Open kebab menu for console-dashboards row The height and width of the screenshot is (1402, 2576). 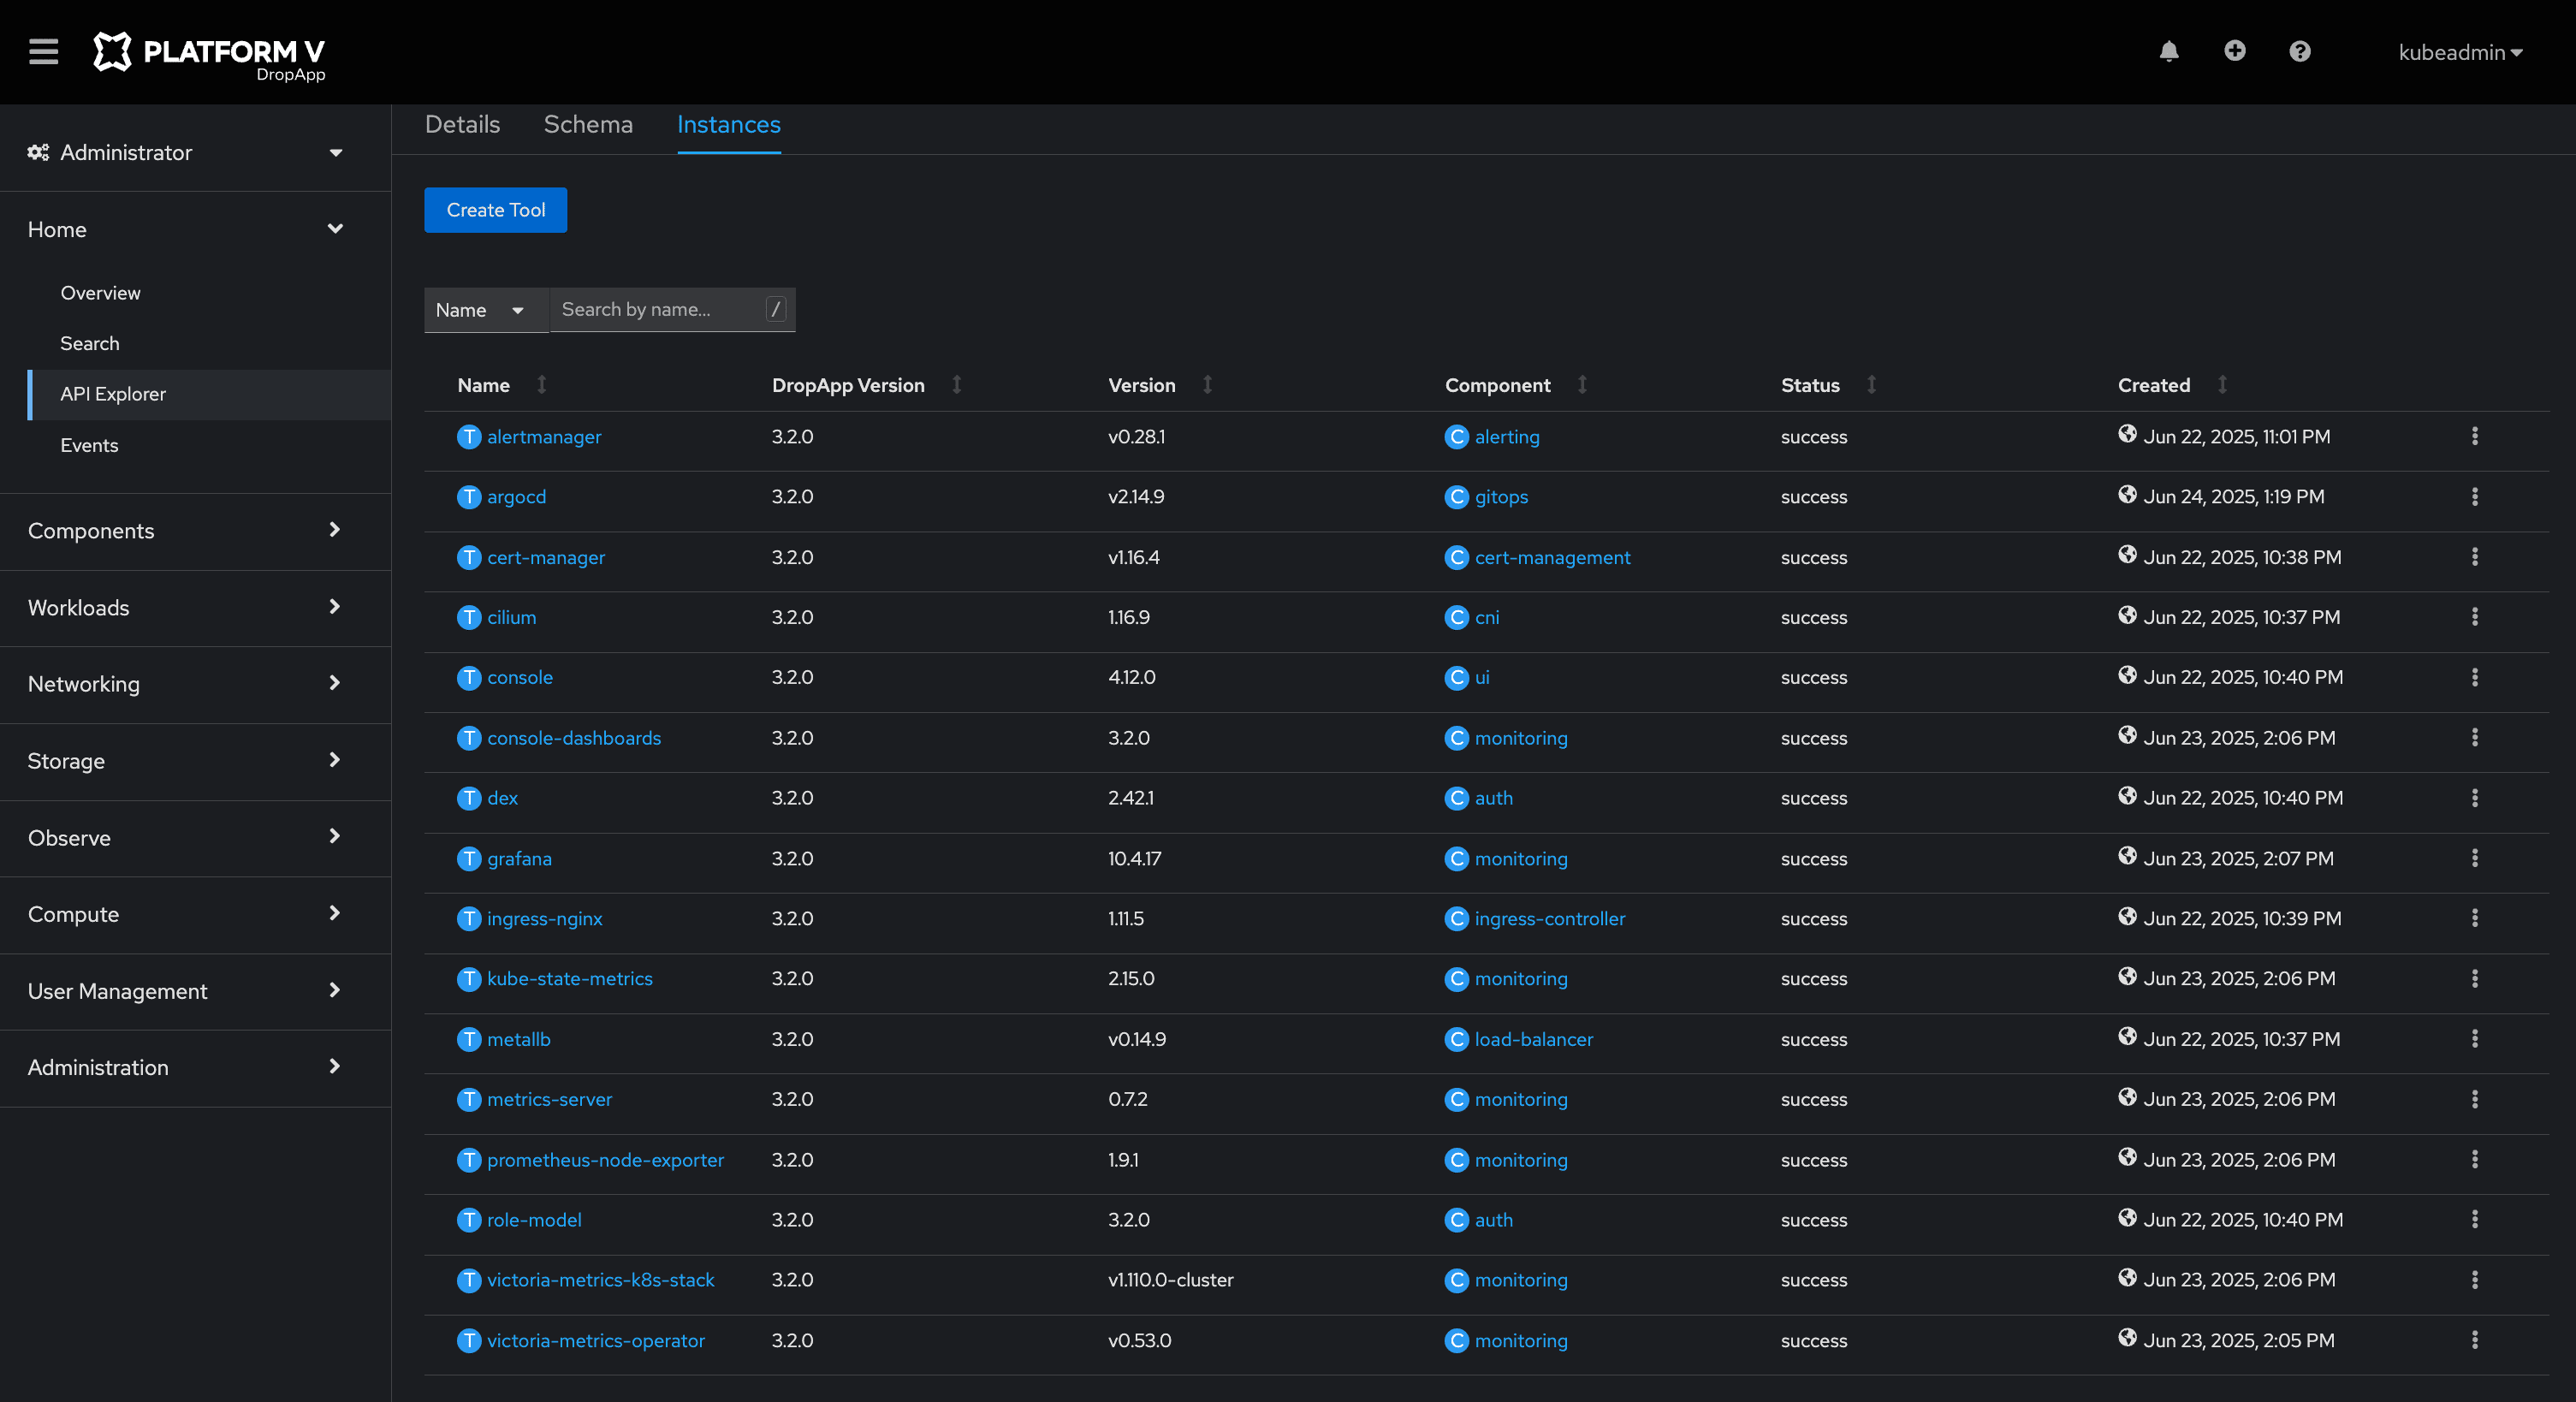pos(2474,738)
